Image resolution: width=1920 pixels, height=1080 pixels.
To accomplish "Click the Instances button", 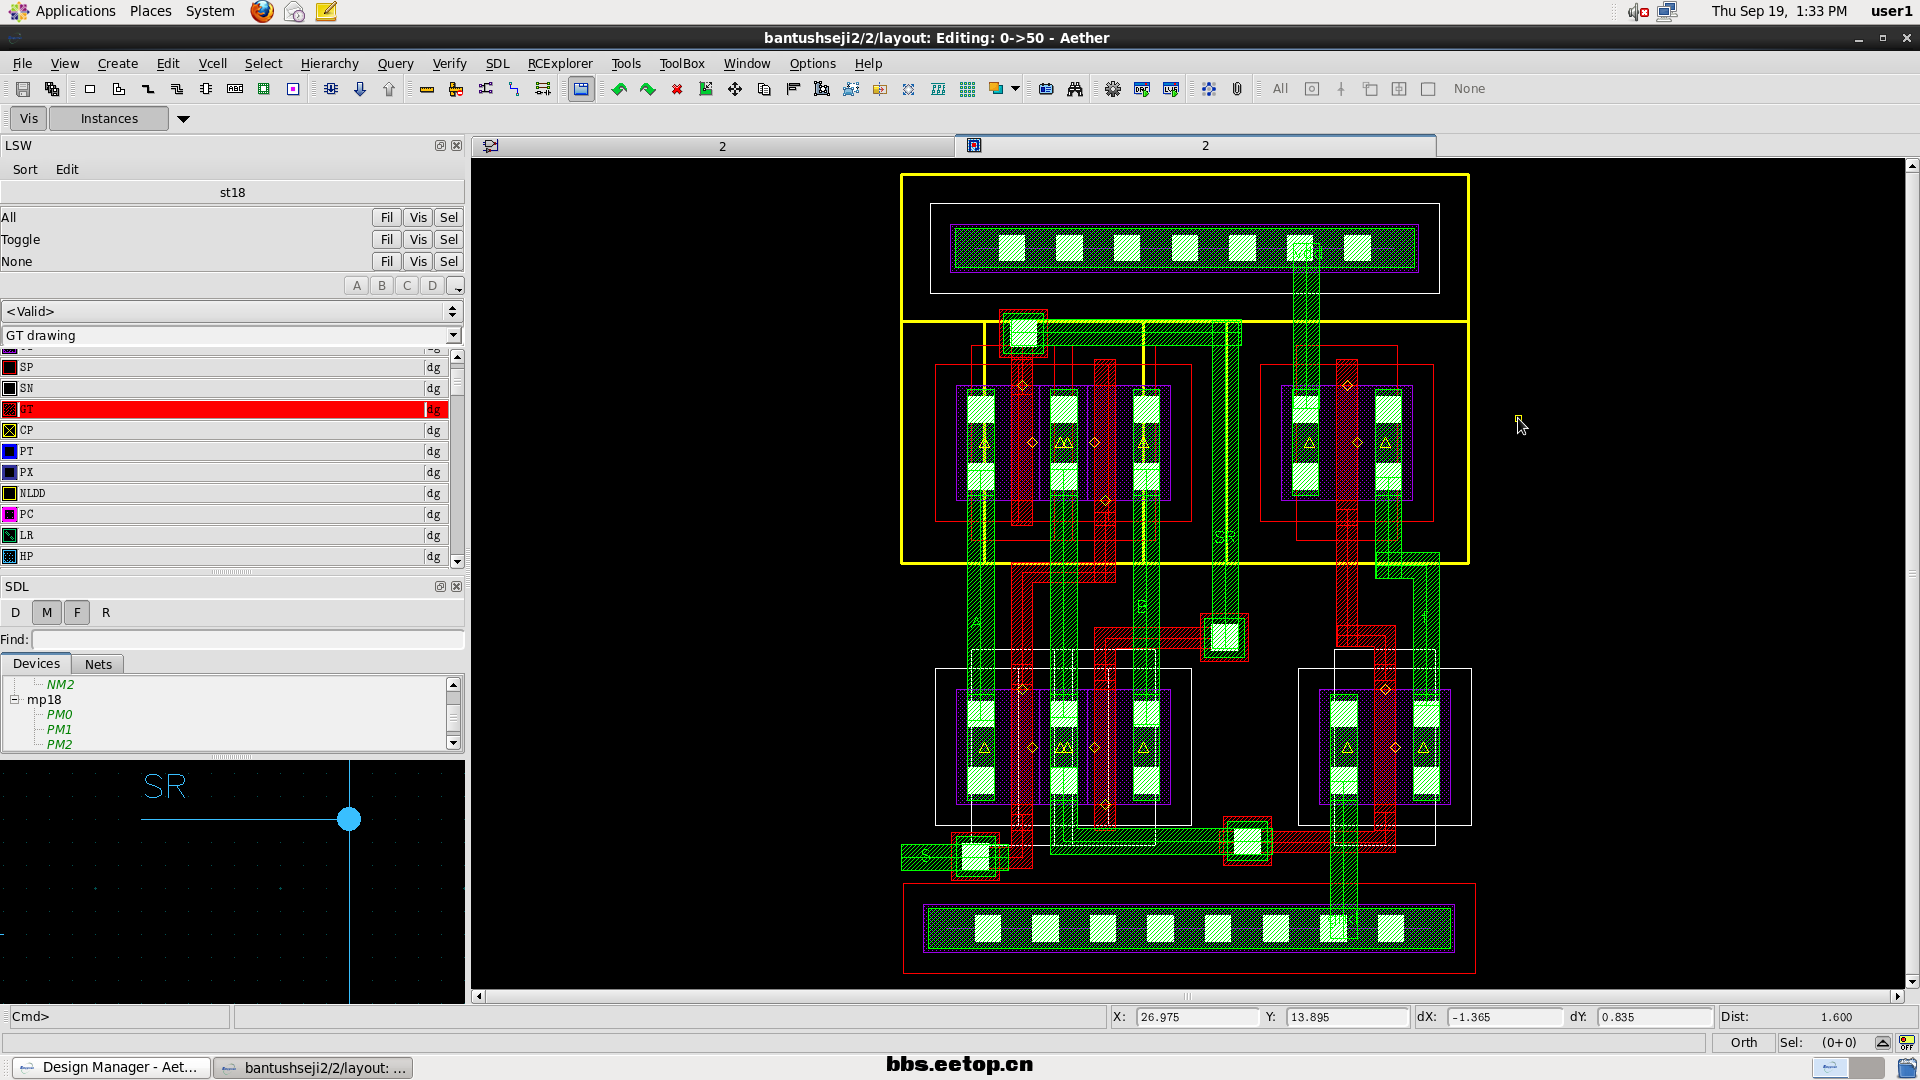I will [x=109, y=119].
